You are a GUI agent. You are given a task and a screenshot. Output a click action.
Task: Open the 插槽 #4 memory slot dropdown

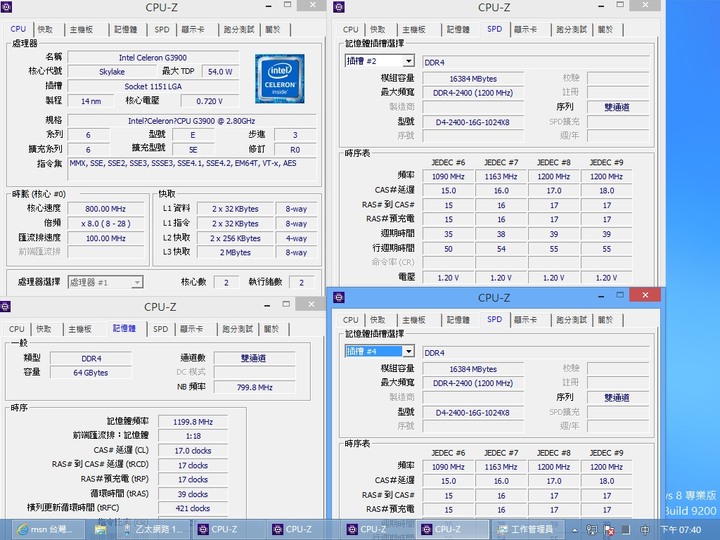(408, 351)
